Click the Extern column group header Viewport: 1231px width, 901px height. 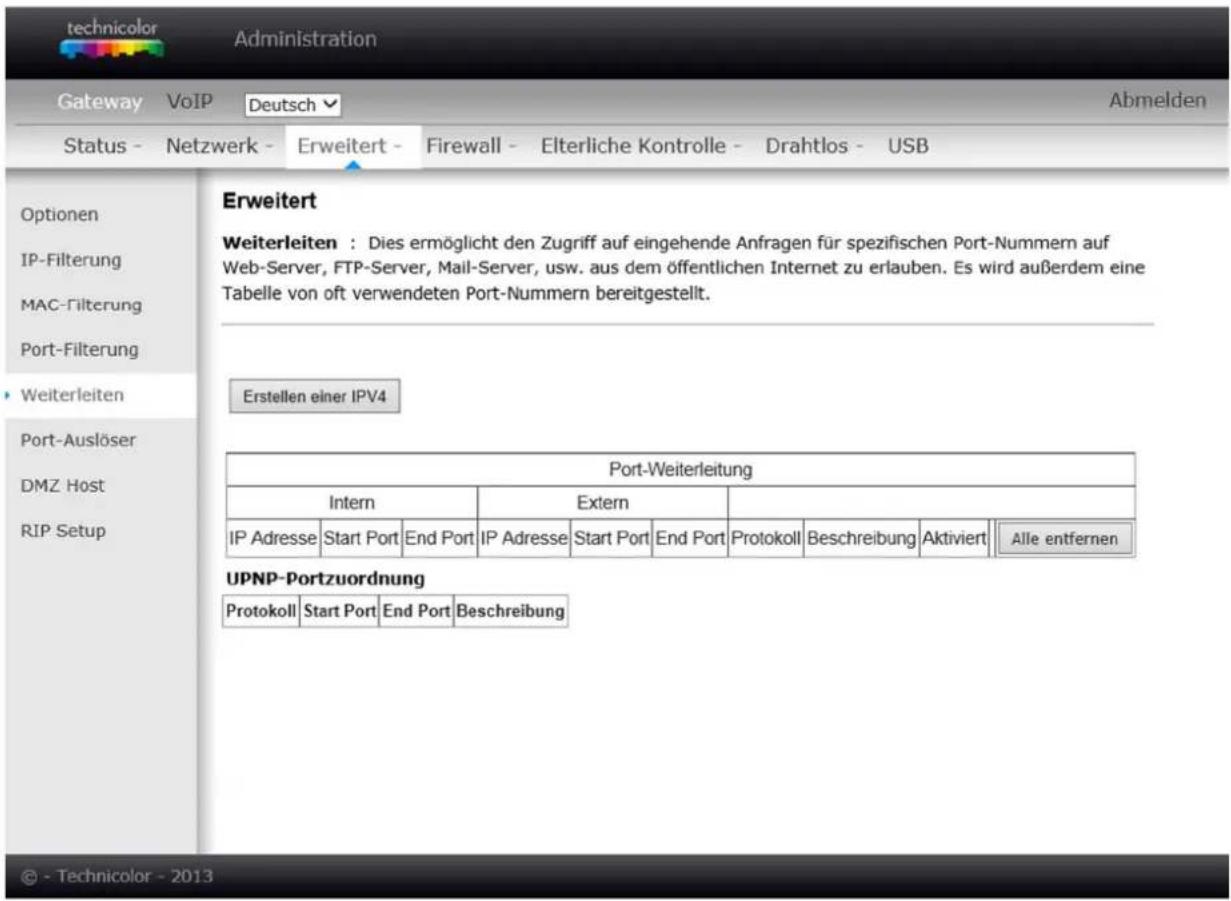pyautogui.click(x=603, y=503)
